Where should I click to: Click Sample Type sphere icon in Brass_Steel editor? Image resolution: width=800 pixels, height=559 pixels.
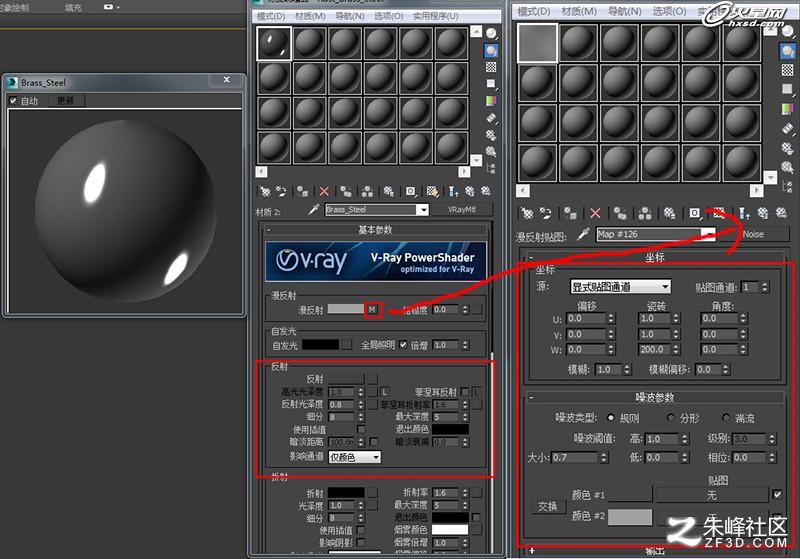491,34
